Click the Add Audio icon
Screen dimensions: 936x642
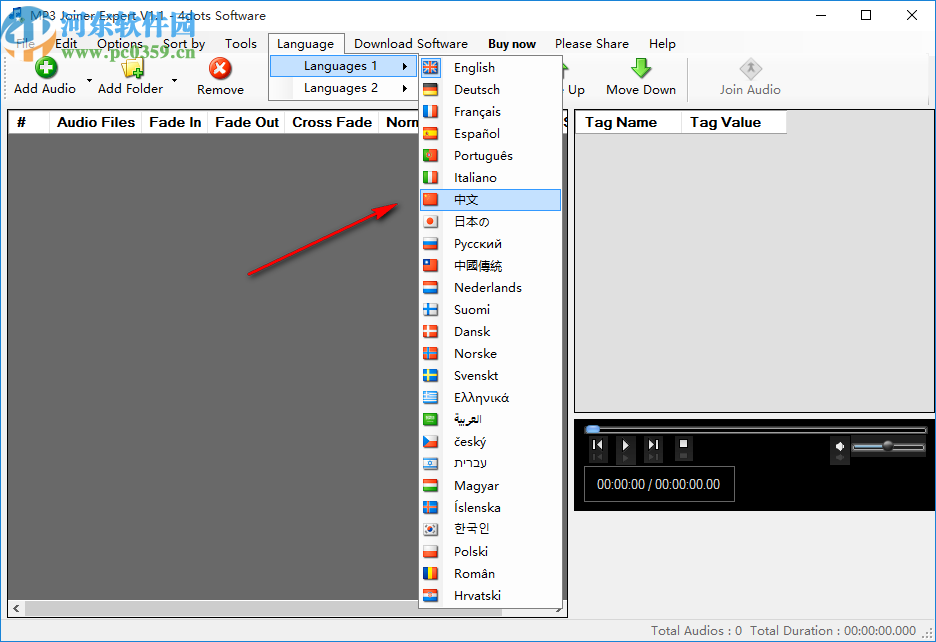point(44,68)
